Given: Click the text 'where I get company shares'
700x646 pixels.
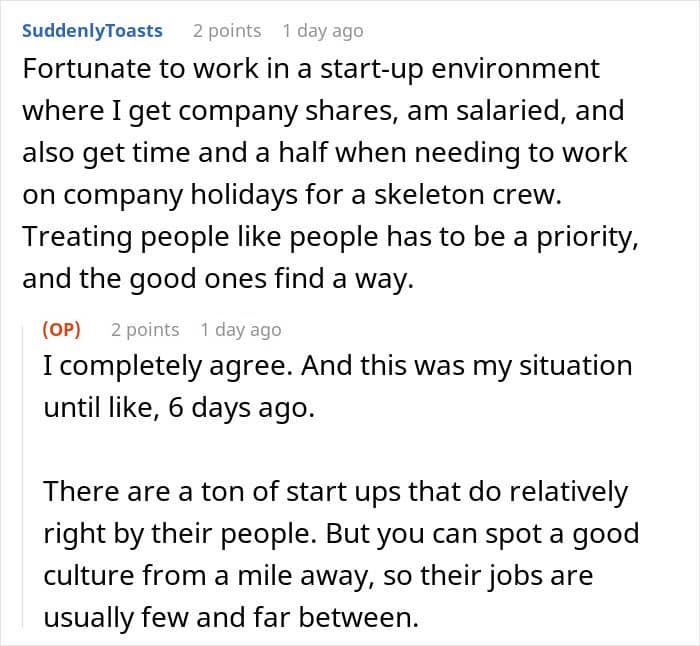Looking at the screenshot, I should (x=208, y=111).
